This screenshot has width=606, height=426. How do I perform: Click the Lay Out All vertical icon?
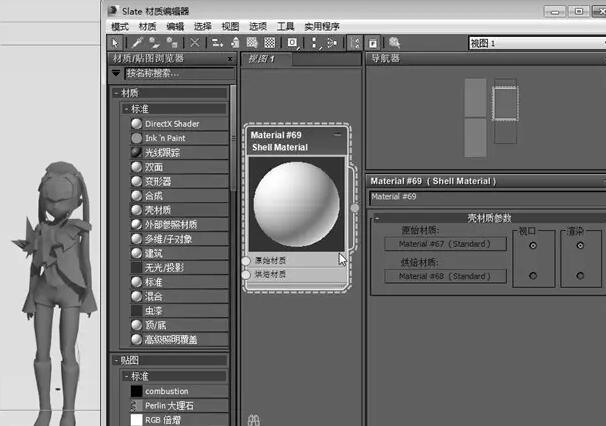pyautogui.click(x=315, y=43)
